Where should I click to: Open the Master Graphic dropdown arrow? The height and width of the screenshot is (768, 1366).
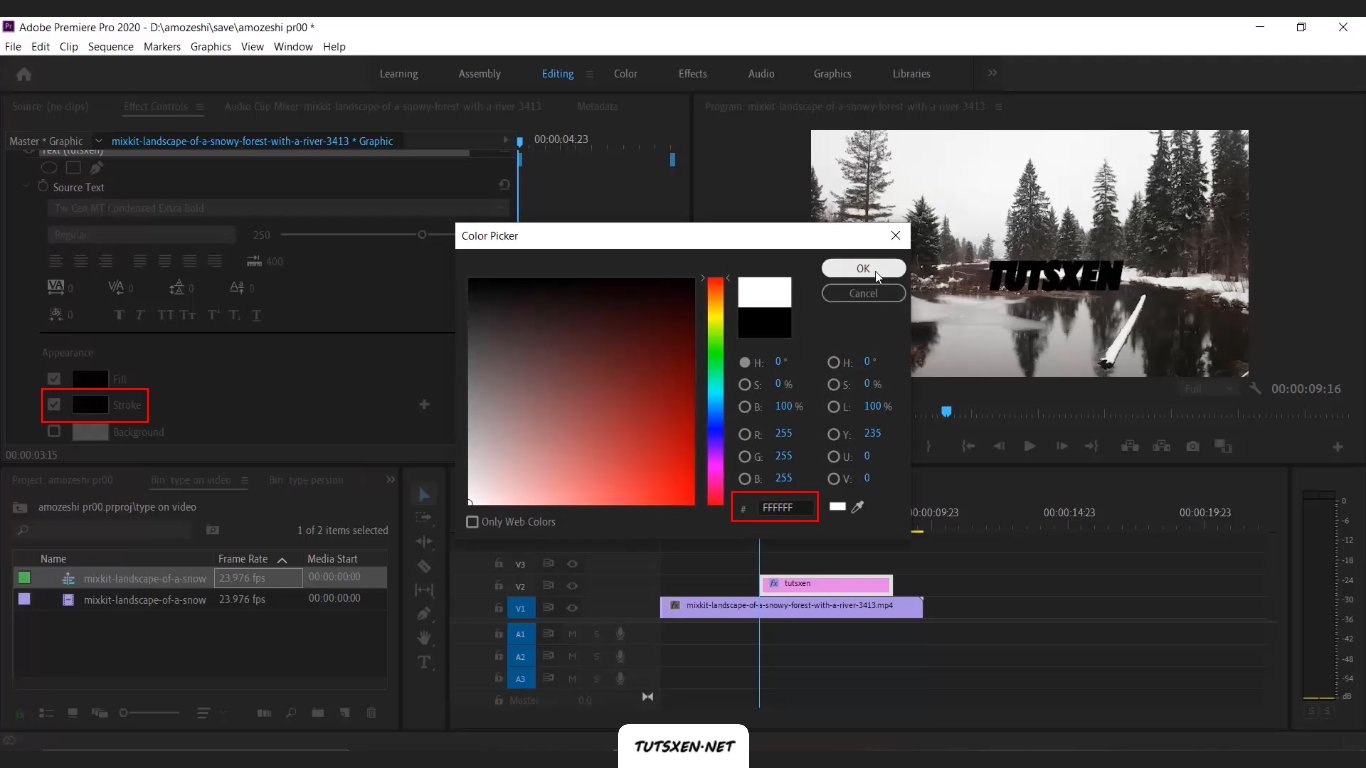pyautogui.click(x=98, y=141)
